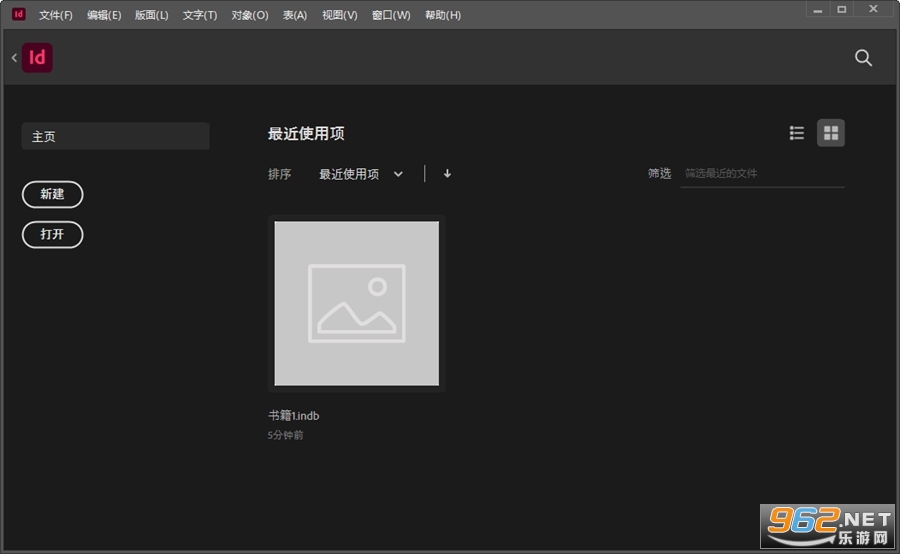The height and width of the screenshot is (554, 900).
Task: Open the 对象(O) menu
Action: (250, 15)
